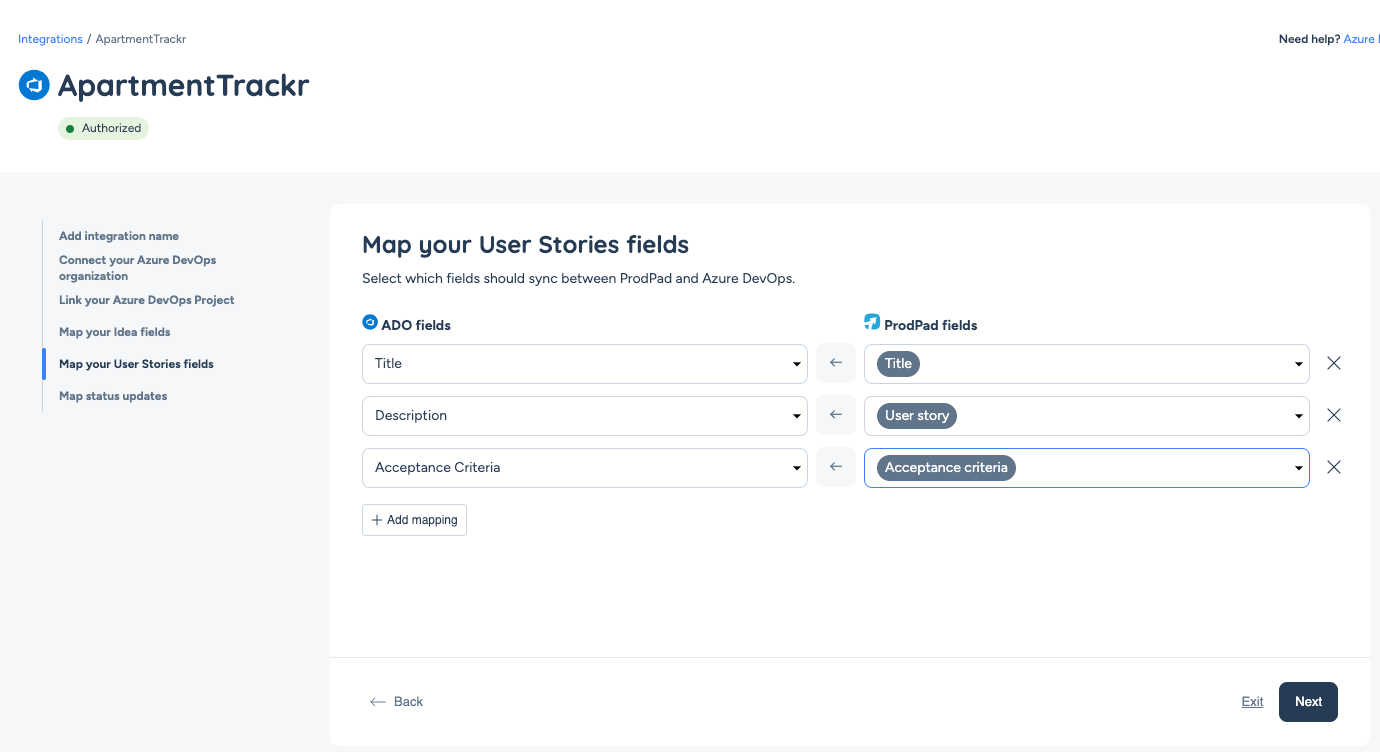
Task: Go to Map status updates step
Action: pyautogui.click(x=113, y=396)
